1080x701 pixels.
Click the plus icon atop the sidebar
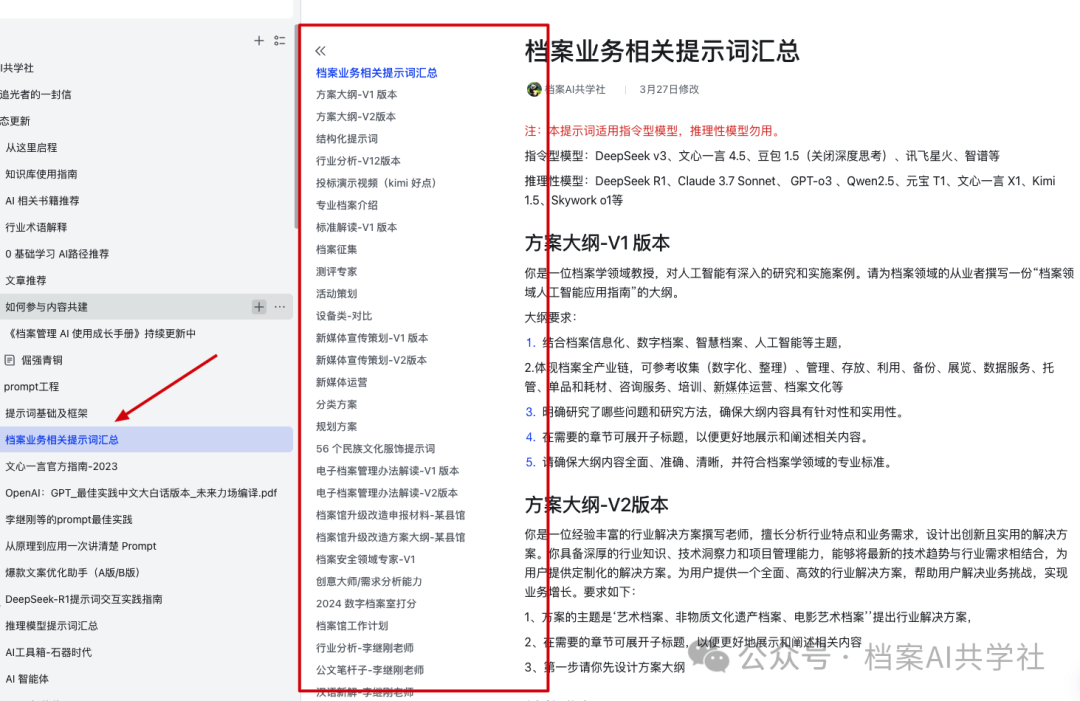(x=258, y=41)
